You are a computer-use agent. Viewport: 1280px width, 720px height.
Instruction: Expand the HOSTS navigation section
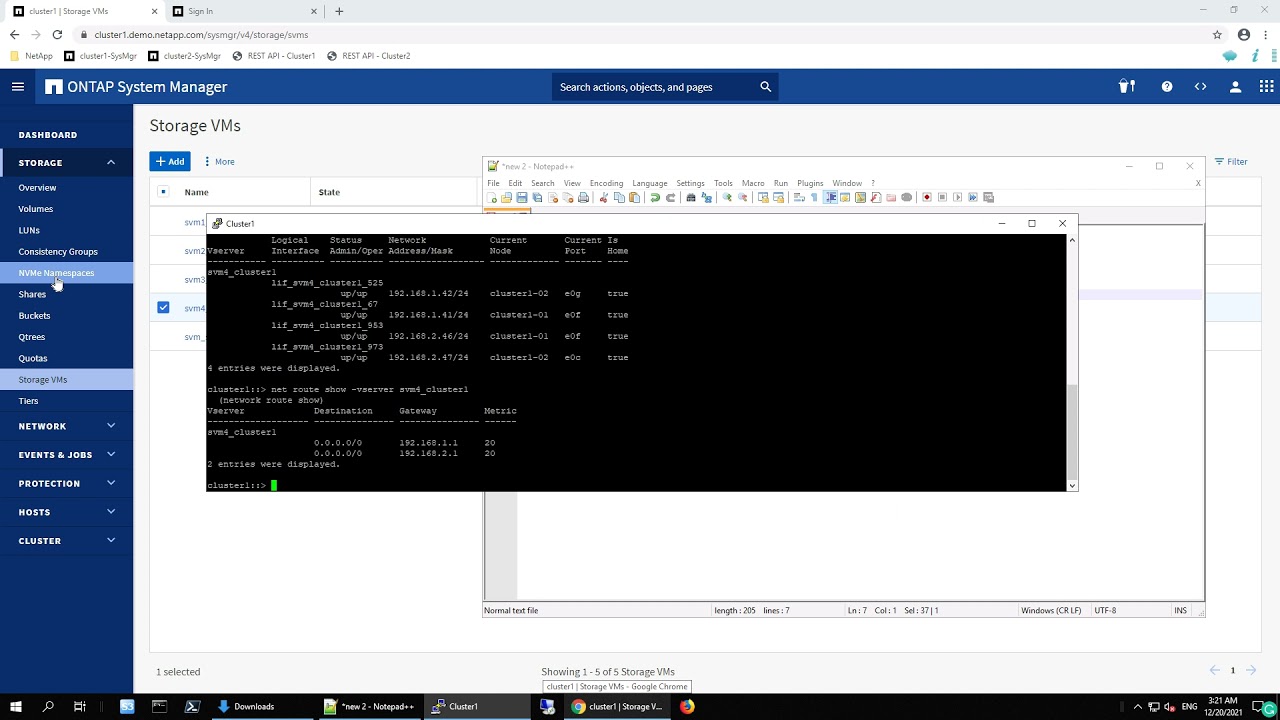point(111,512)
